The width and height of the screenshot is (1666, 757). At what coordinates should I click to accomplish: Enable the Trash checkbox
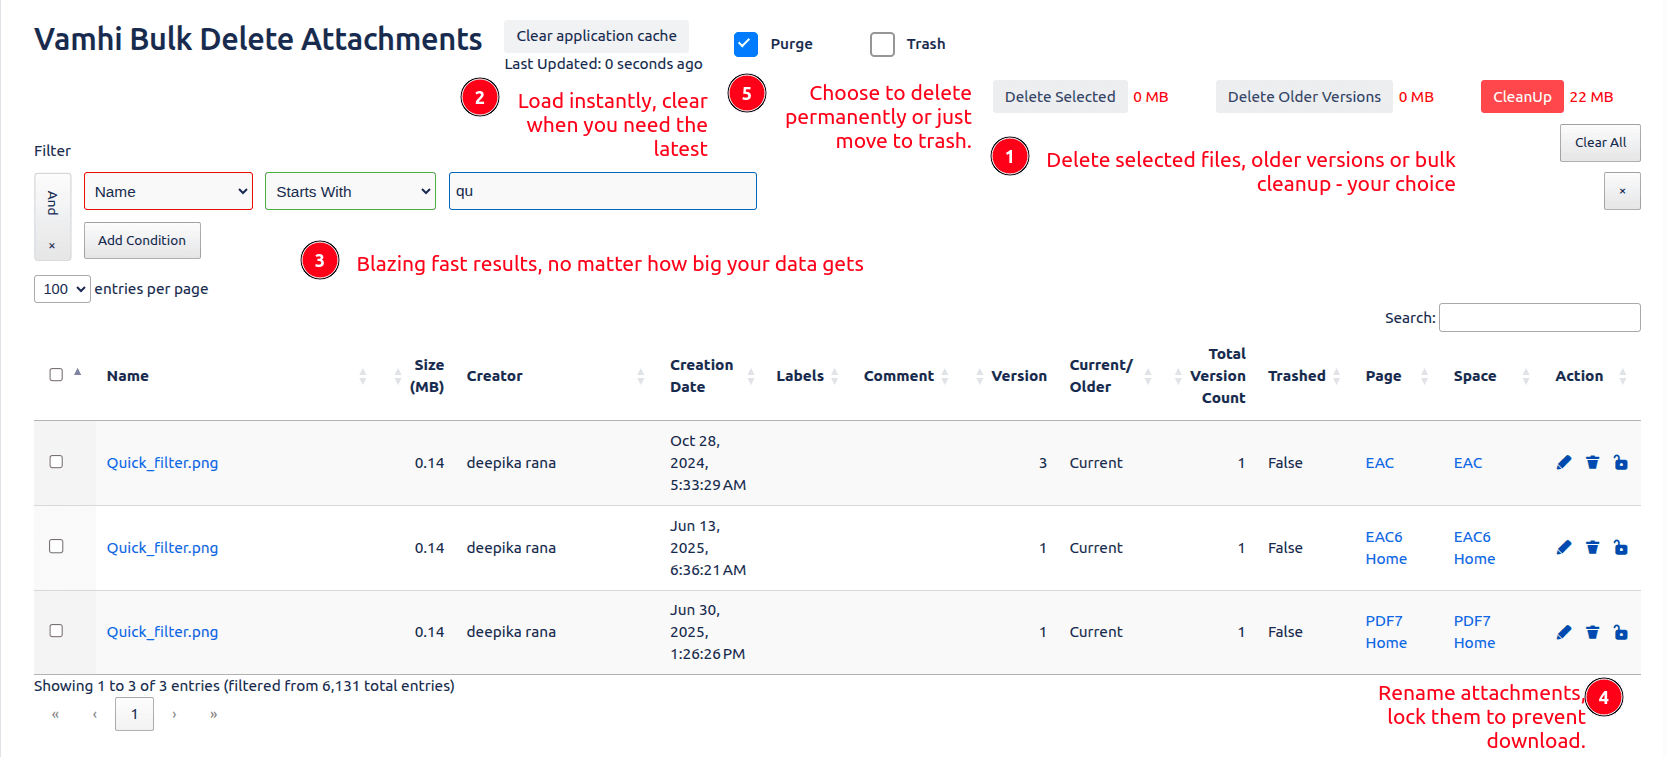point(882,44)
